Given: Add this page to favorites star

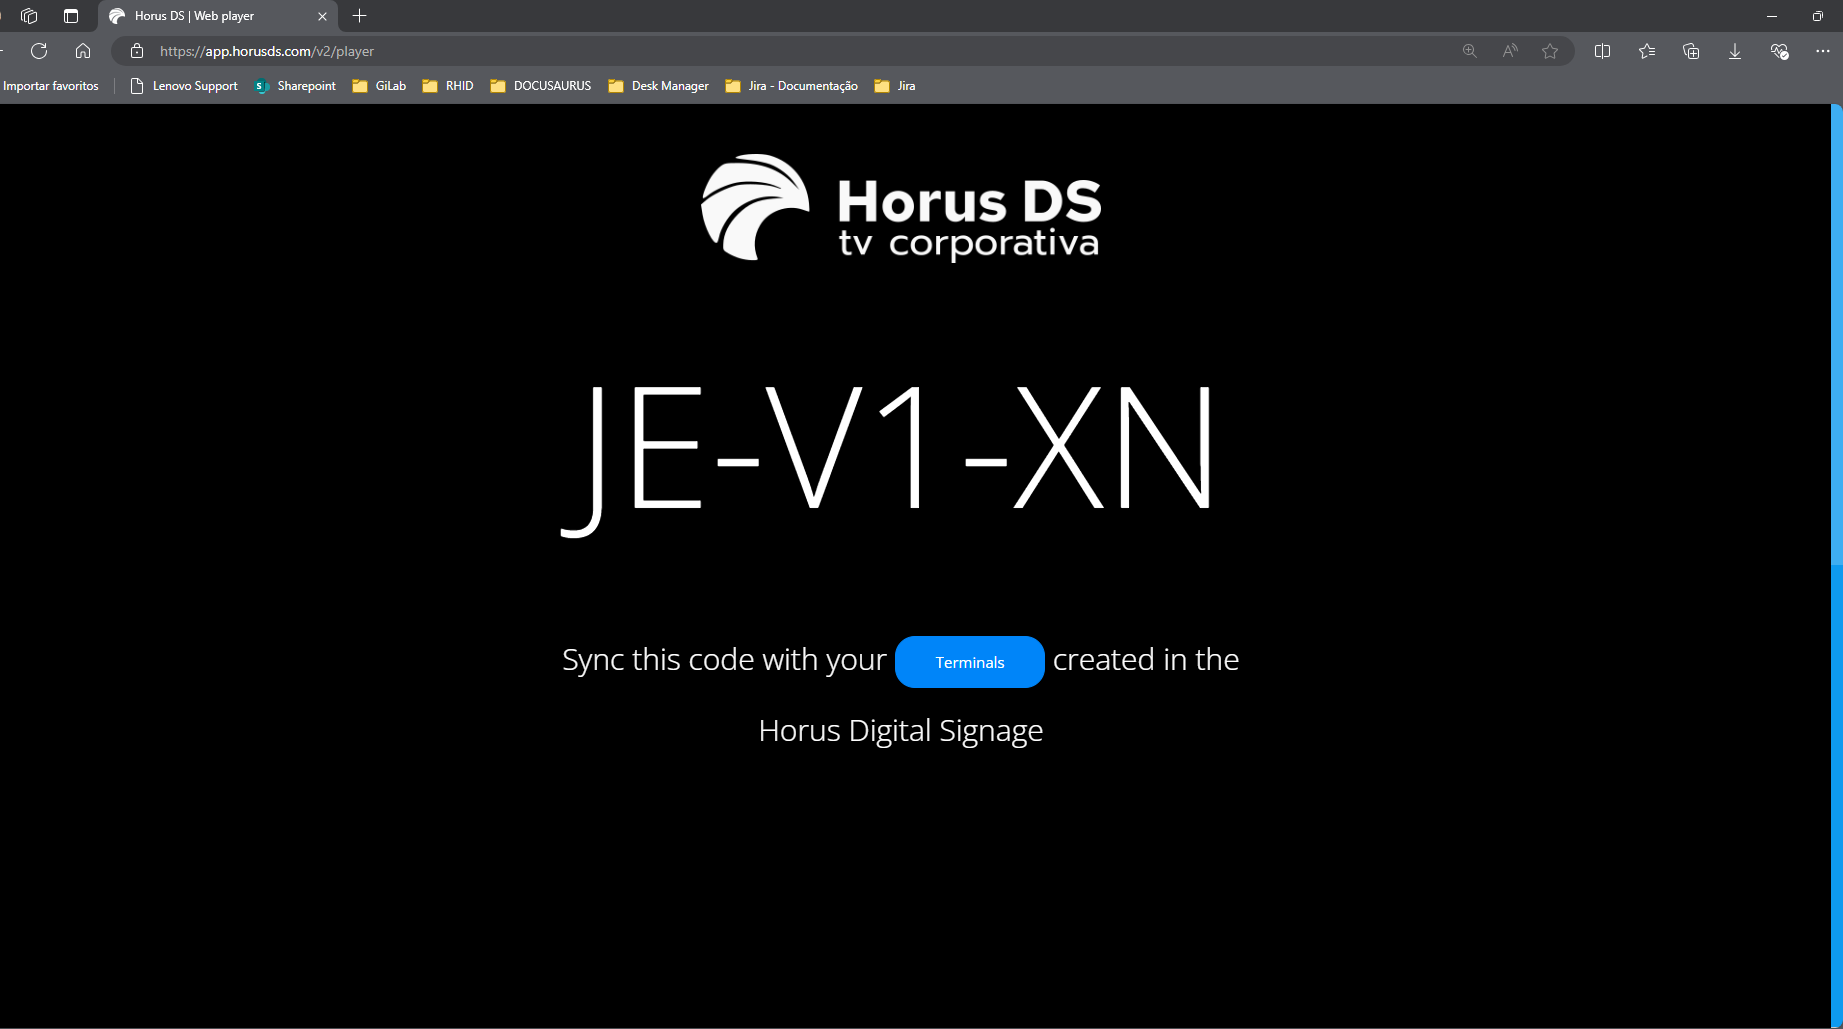Looking at the screenshot, I should (x=1550, y=51).
